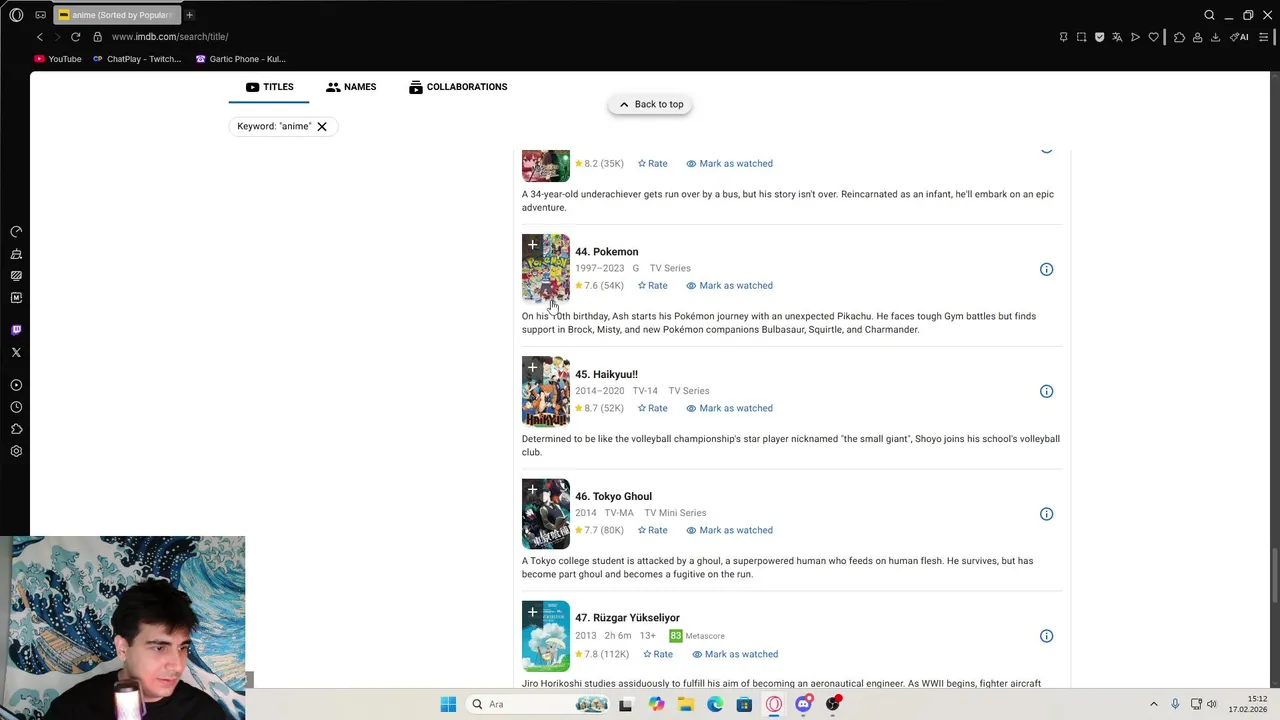Add Tokyo Ghoul to watchlist with plus ribbon

click(532, 490)
